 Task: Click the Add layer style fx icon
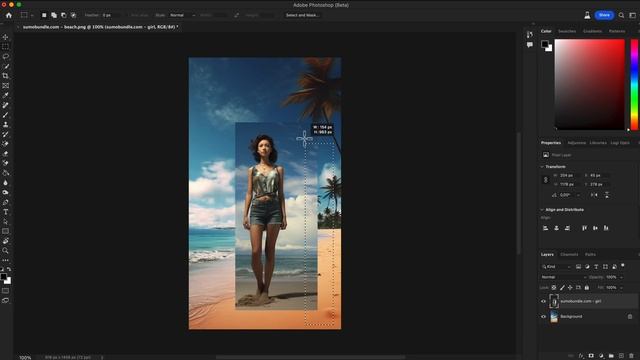point(581,356)
